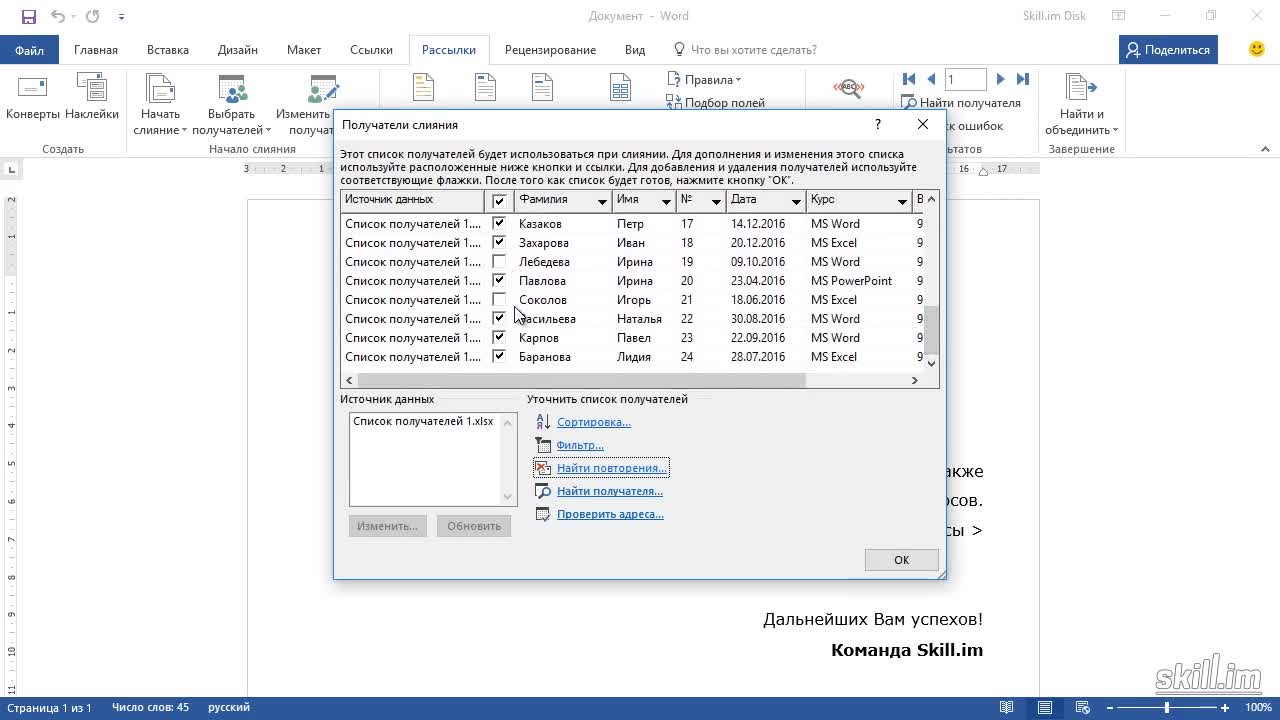Screen dimensions: 1280x720
Task: Expand the Начать слияние dropdown arrow
Action: point(184,131)
